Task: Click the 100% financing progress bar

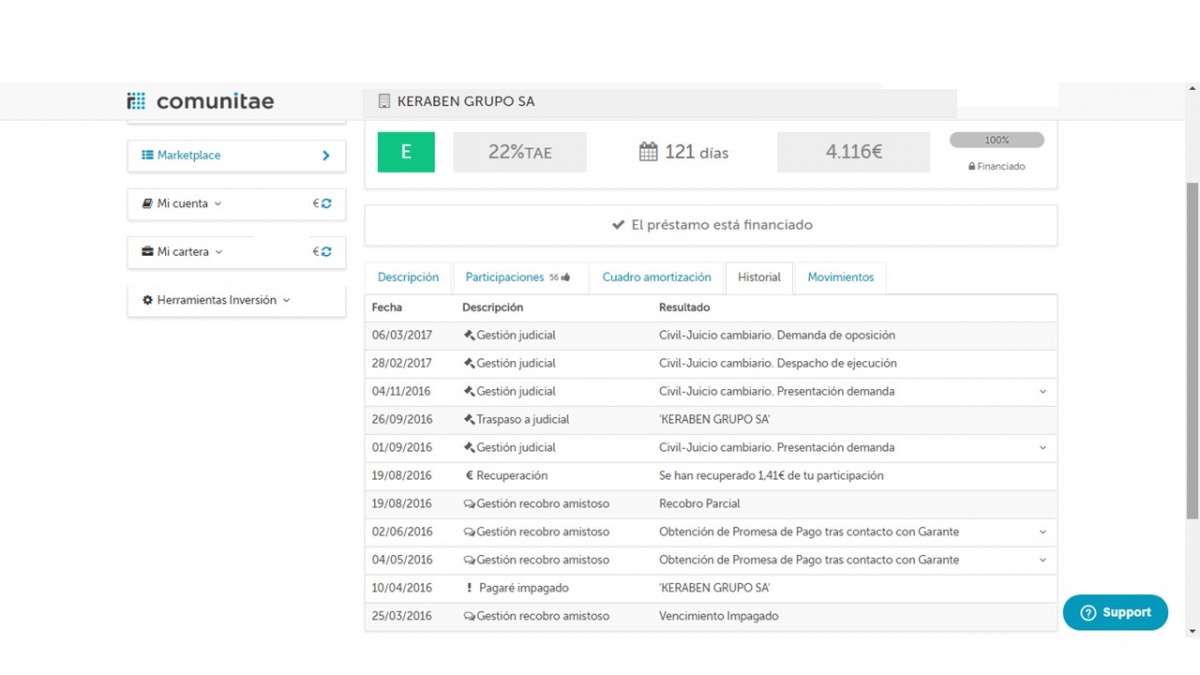Action: click(996, 141)
